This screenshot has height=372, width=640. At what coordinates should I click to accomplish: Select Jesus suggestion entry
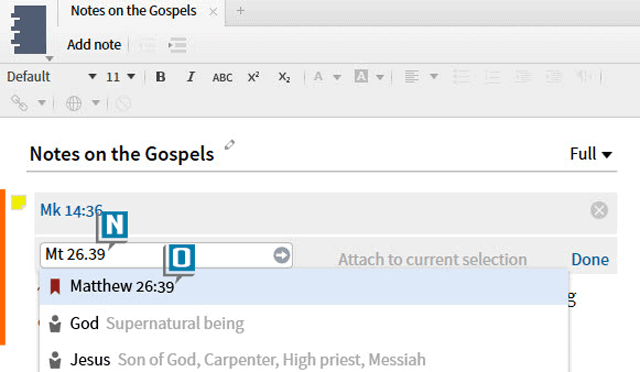[304, 359]
